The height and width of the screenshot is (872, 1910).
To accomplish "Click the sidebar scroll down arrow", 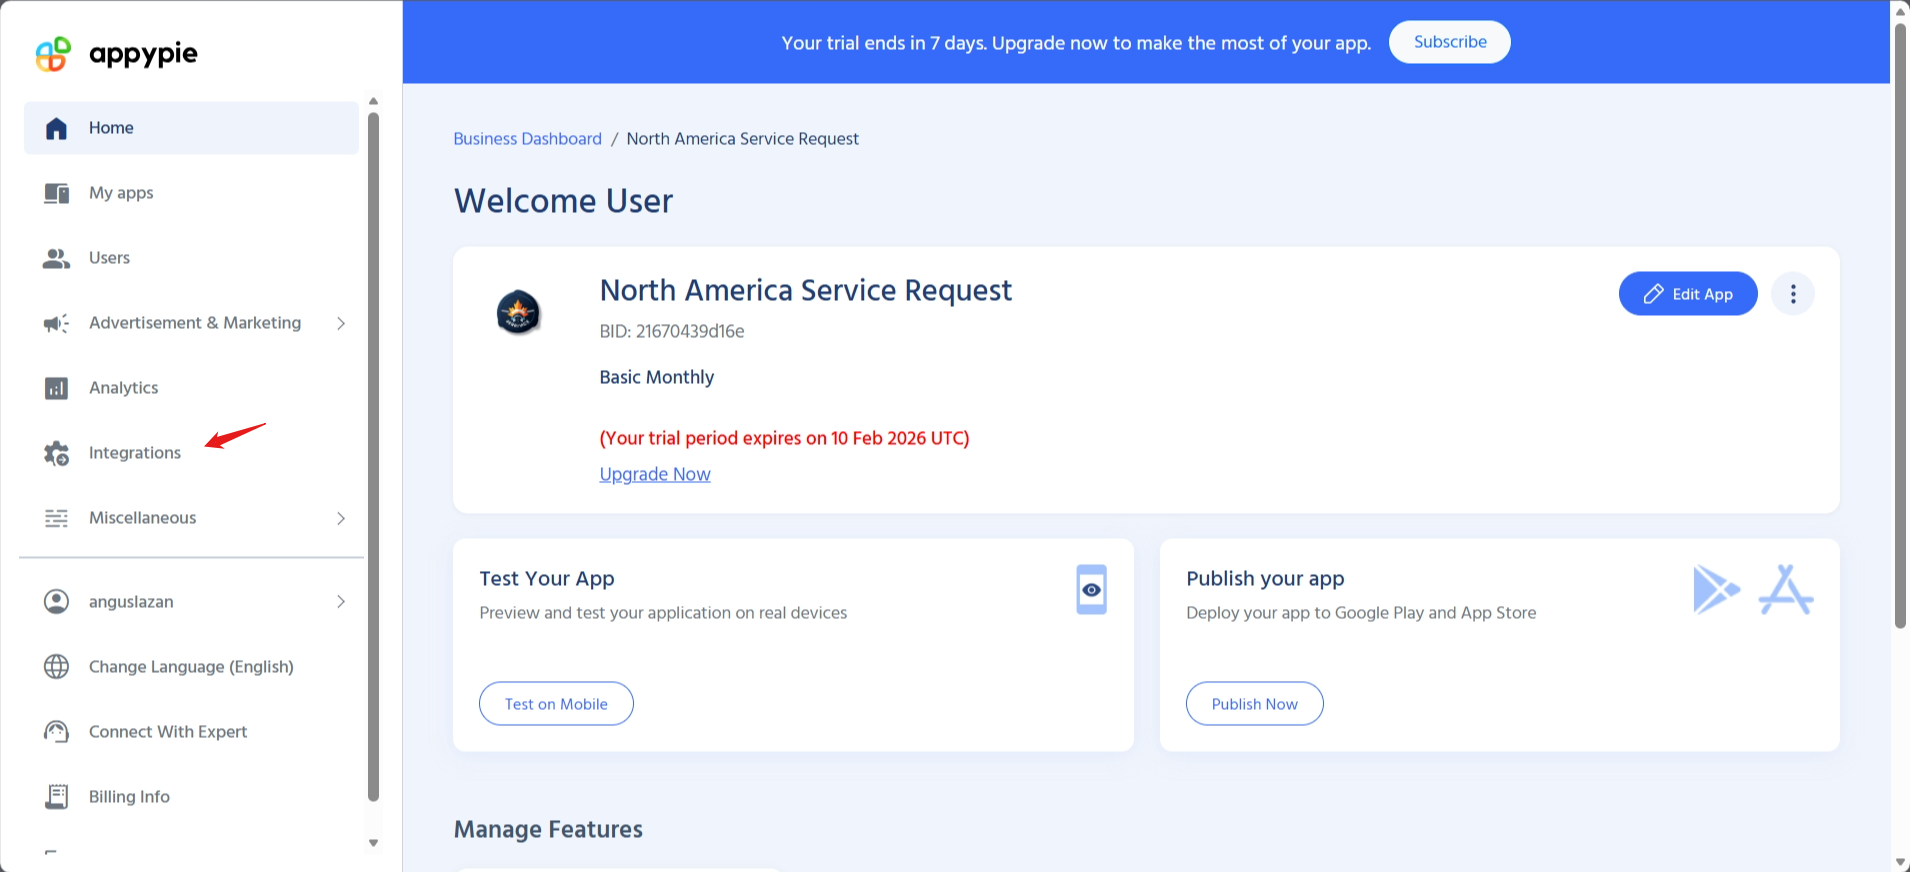I will click(x=373, y=843).
